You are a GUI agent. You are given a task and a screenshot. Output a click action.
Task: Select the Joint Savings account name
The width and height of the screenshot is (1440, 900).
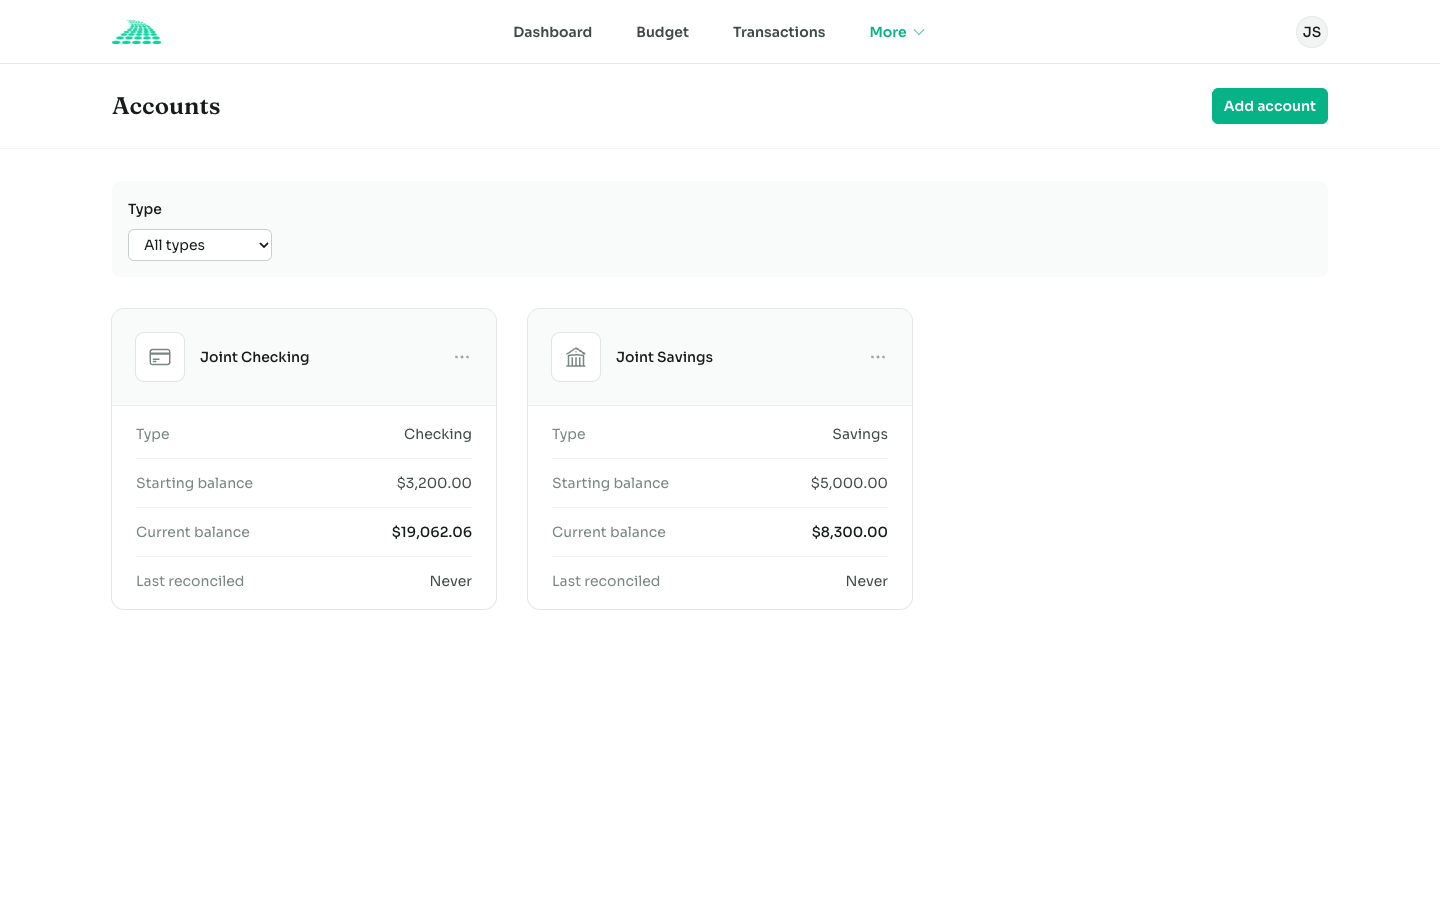(x=664, y=357)
